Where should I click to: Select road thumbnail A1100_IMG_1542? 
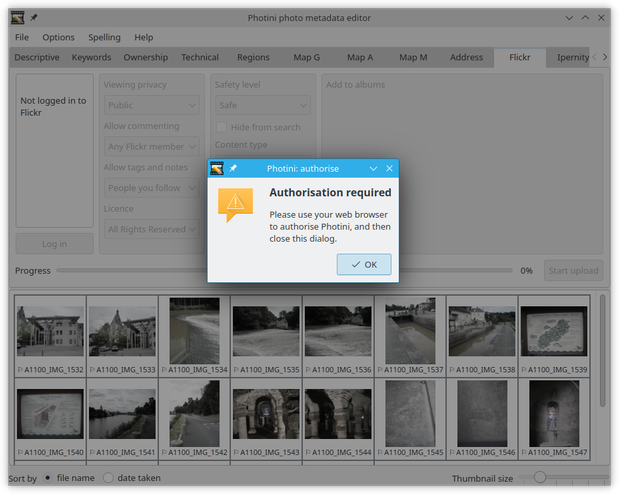tap(194, 419)
